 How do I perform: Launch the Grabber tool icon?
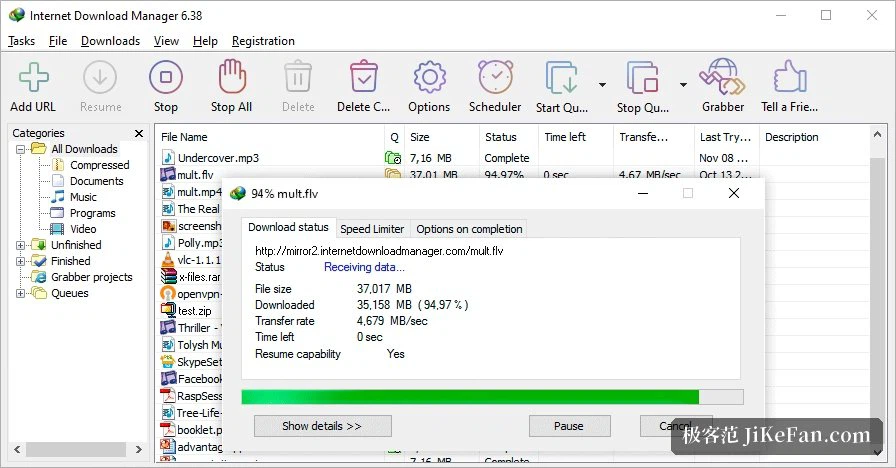[722, 77]
